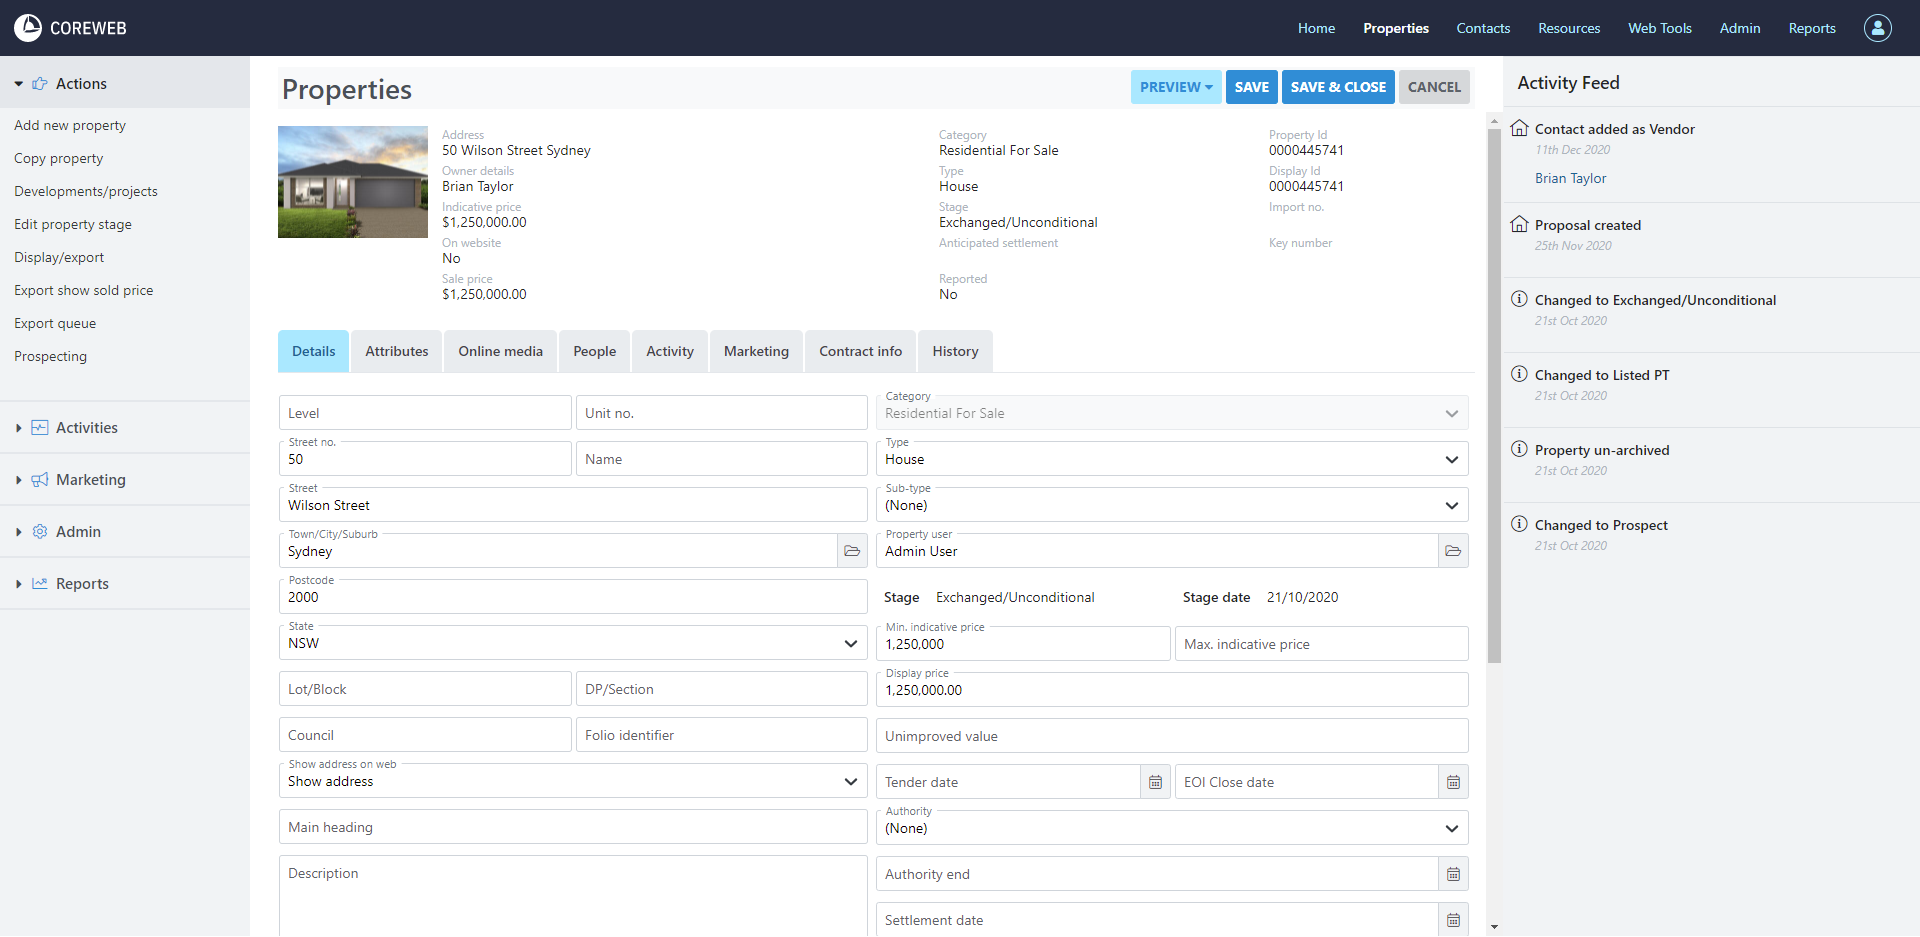
Task: Click the property photo thumbnail
Action: point(353,182)
